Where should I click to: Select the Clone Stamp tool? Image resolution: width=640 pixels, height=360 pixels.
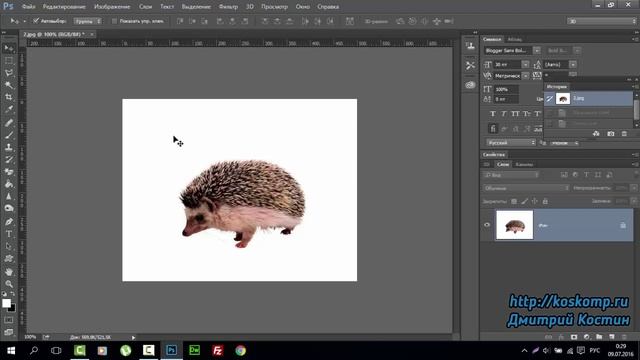coord(9,147)
